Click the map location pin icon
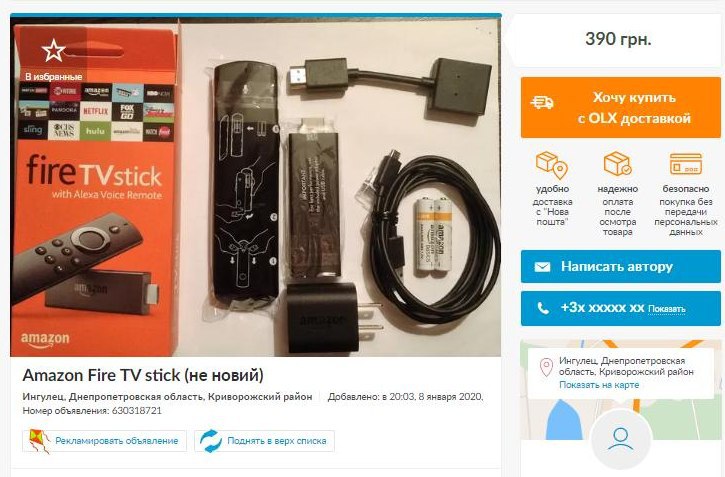Screen dimensions: 725x477 click(546, 367)
